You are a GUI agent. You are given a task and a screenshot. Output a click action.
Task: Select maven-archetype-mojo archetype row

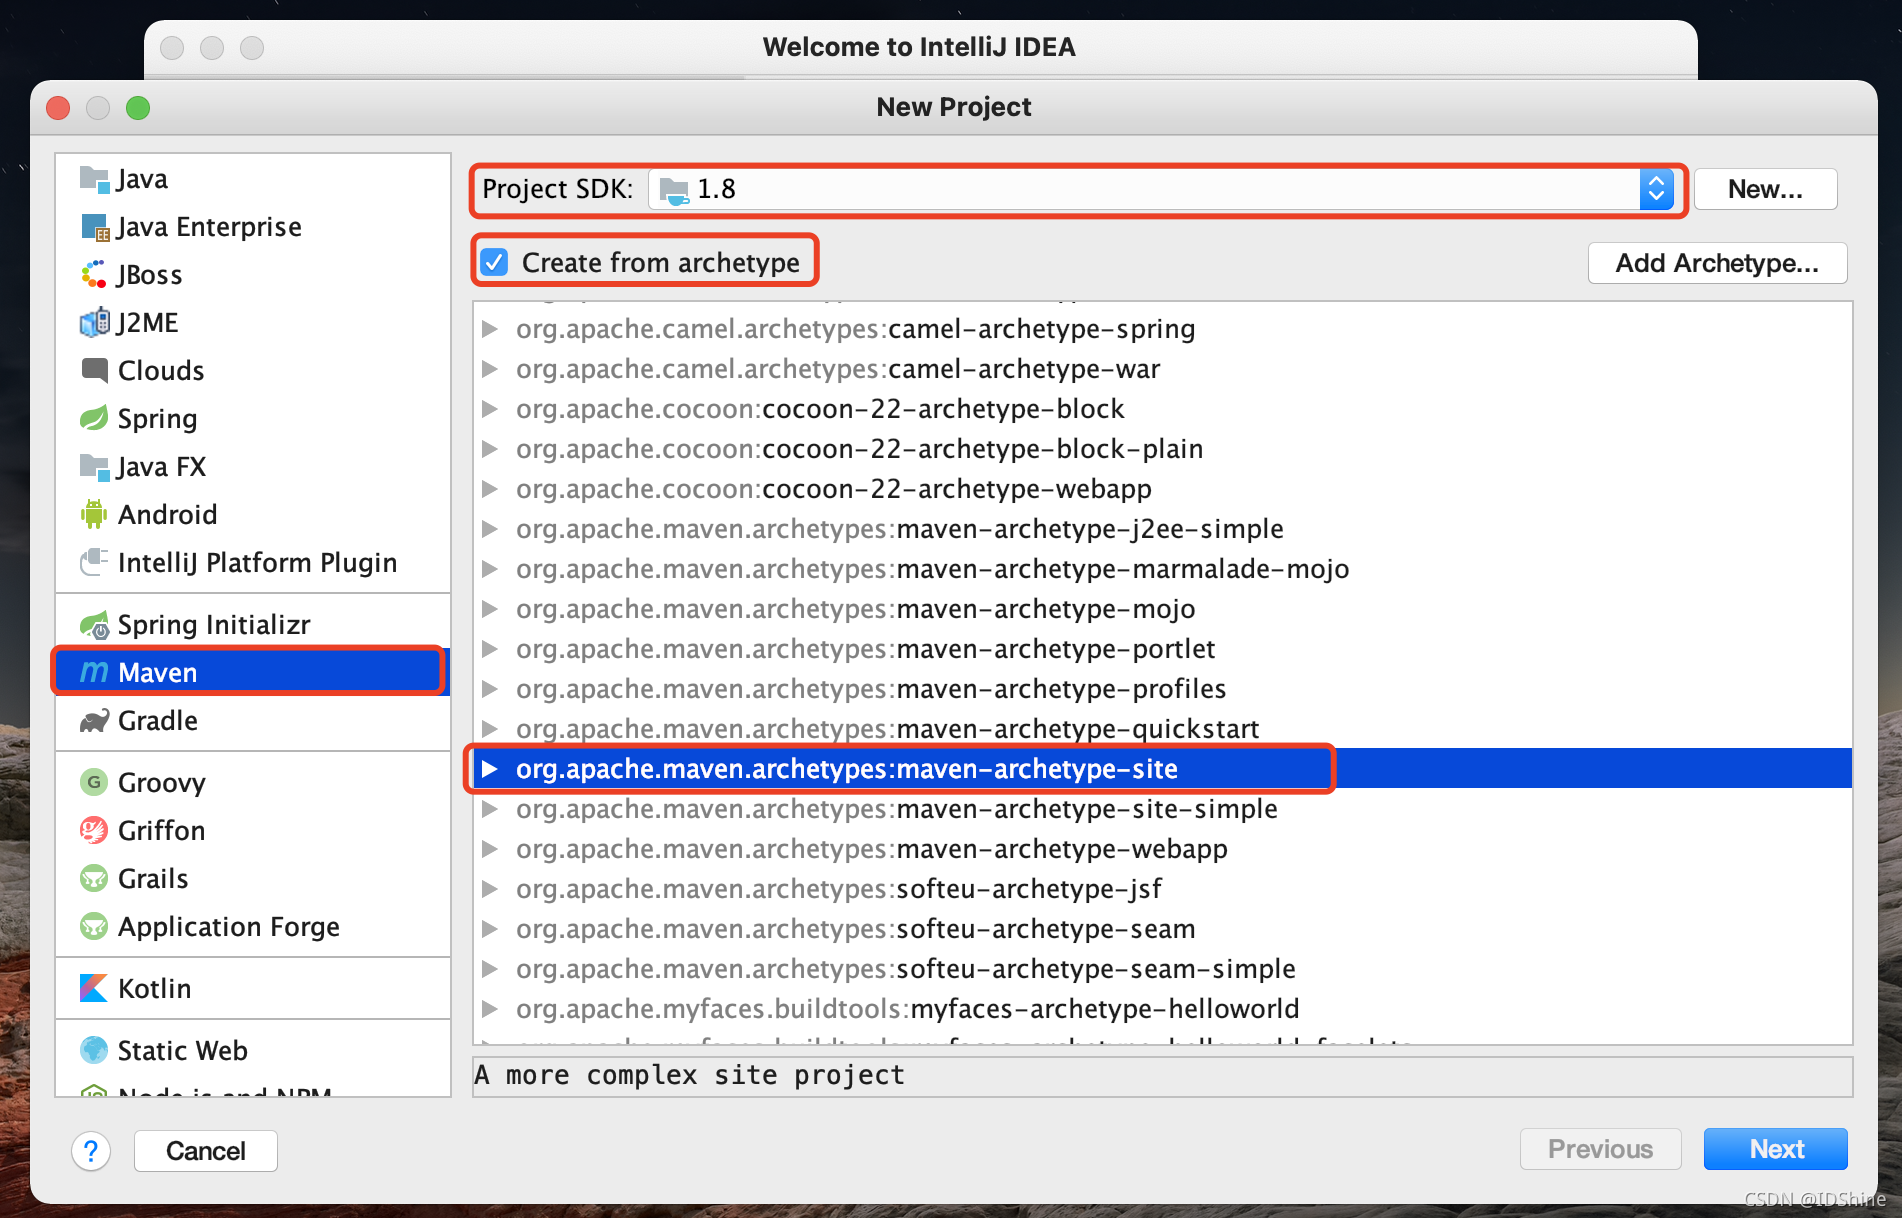coord(1162,608)
